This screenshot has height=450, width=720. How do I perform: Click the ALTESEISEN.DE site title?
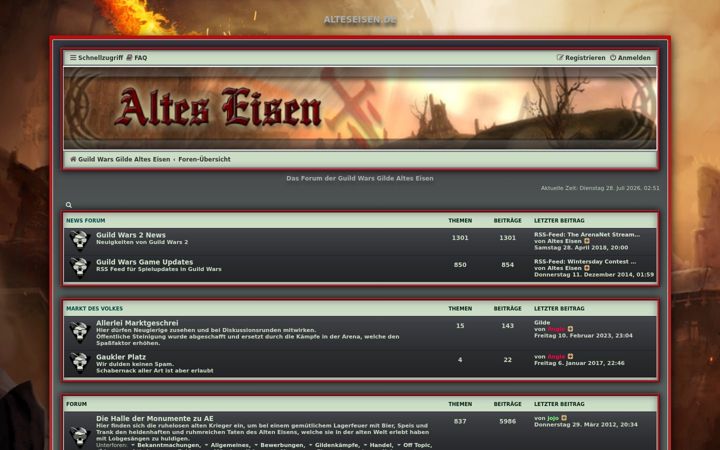[360, 20]
